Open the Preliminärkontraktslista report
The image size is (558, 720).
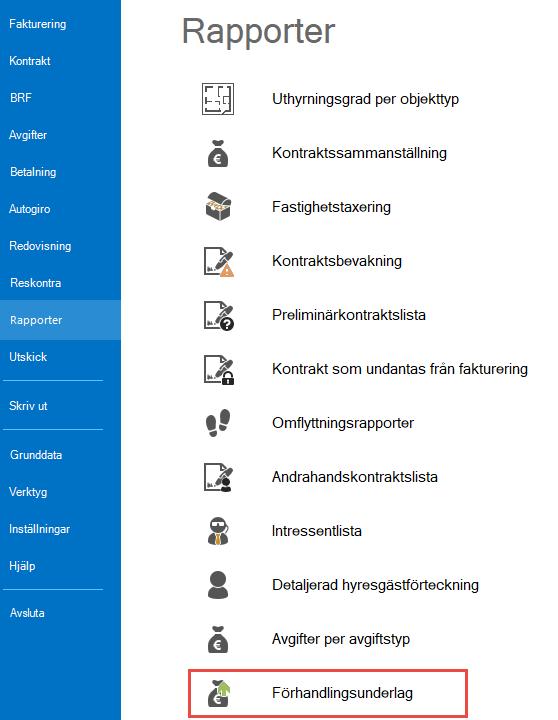pyautogui.click(x=349, y=315)
